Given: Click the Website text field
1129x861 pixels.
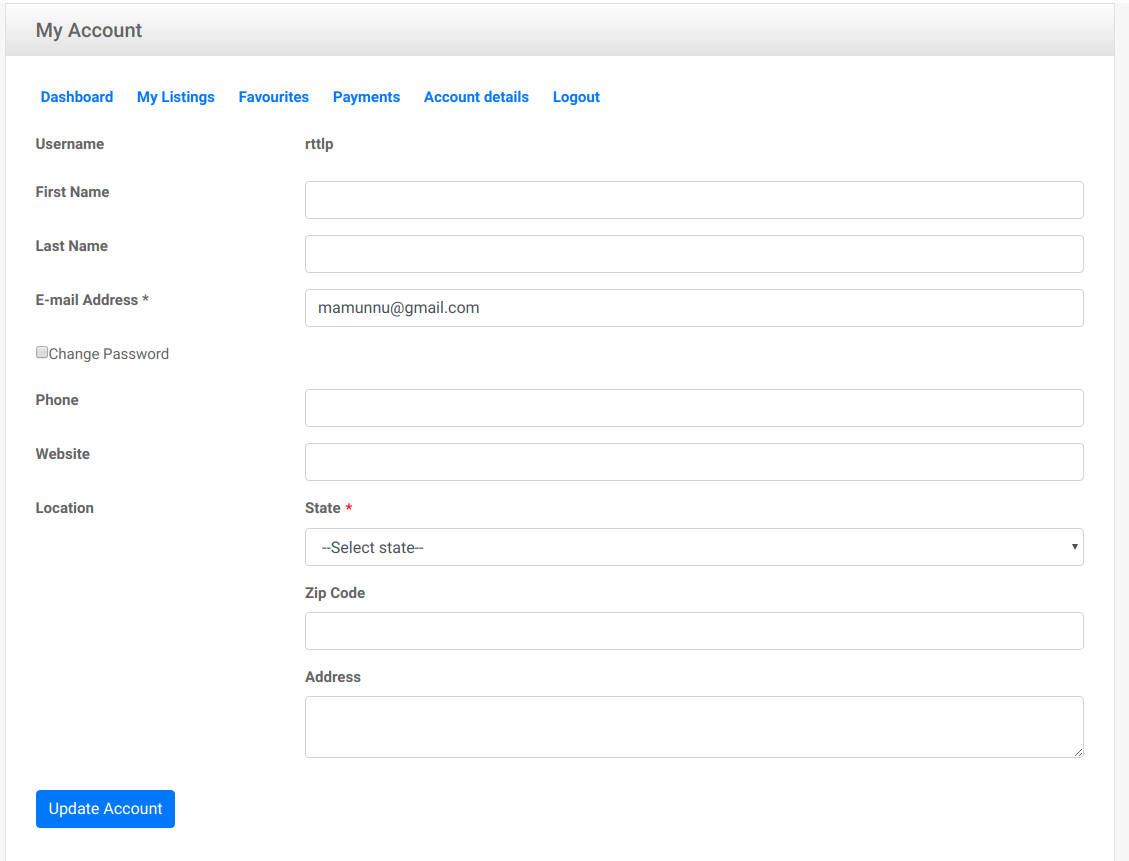Looking at the screenshot, I should point(694,462).
